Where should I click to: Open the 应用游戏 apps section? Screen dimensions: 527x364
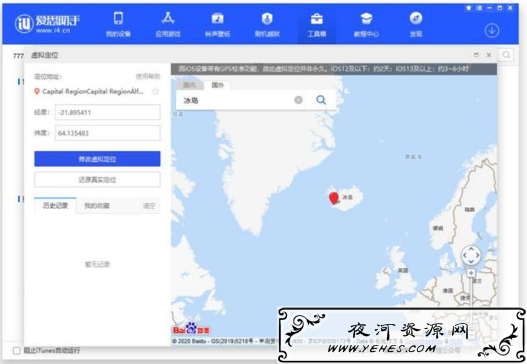point(168,18)
